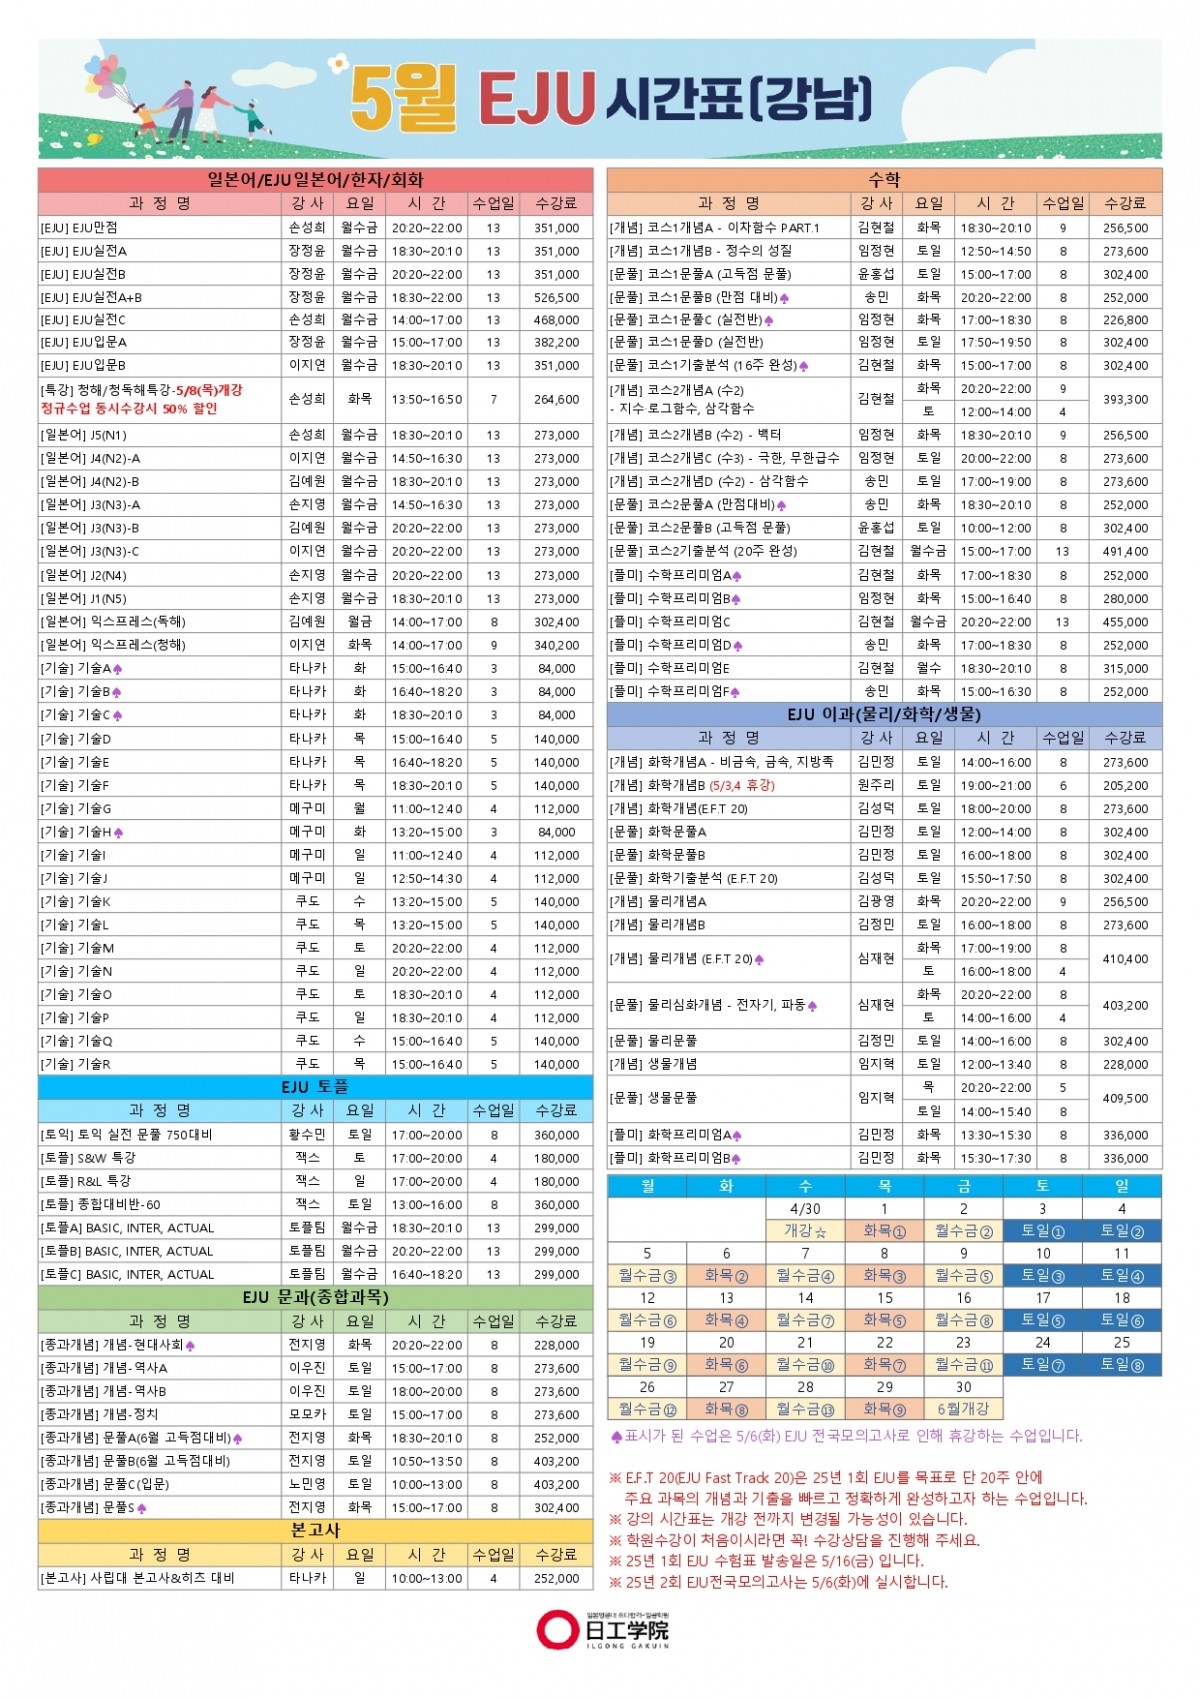Click the calendar cell "6월개강"
The height and width of the screenshot is (1698, 1200).
click(x=963, y=1408)
